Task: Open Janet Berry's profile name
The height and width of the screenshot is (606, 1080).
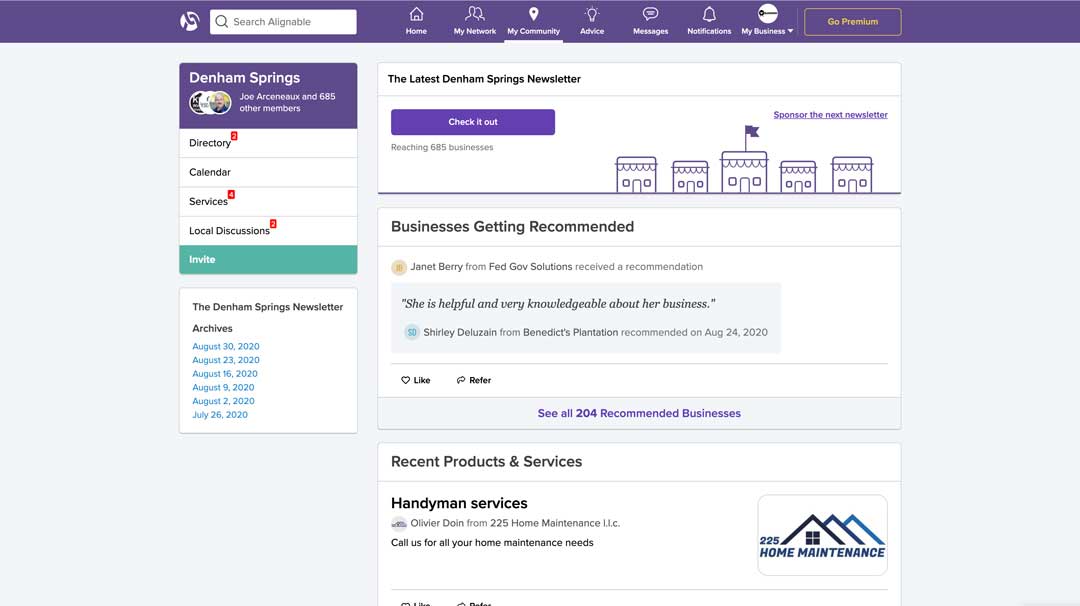Action: pos(437,267)
